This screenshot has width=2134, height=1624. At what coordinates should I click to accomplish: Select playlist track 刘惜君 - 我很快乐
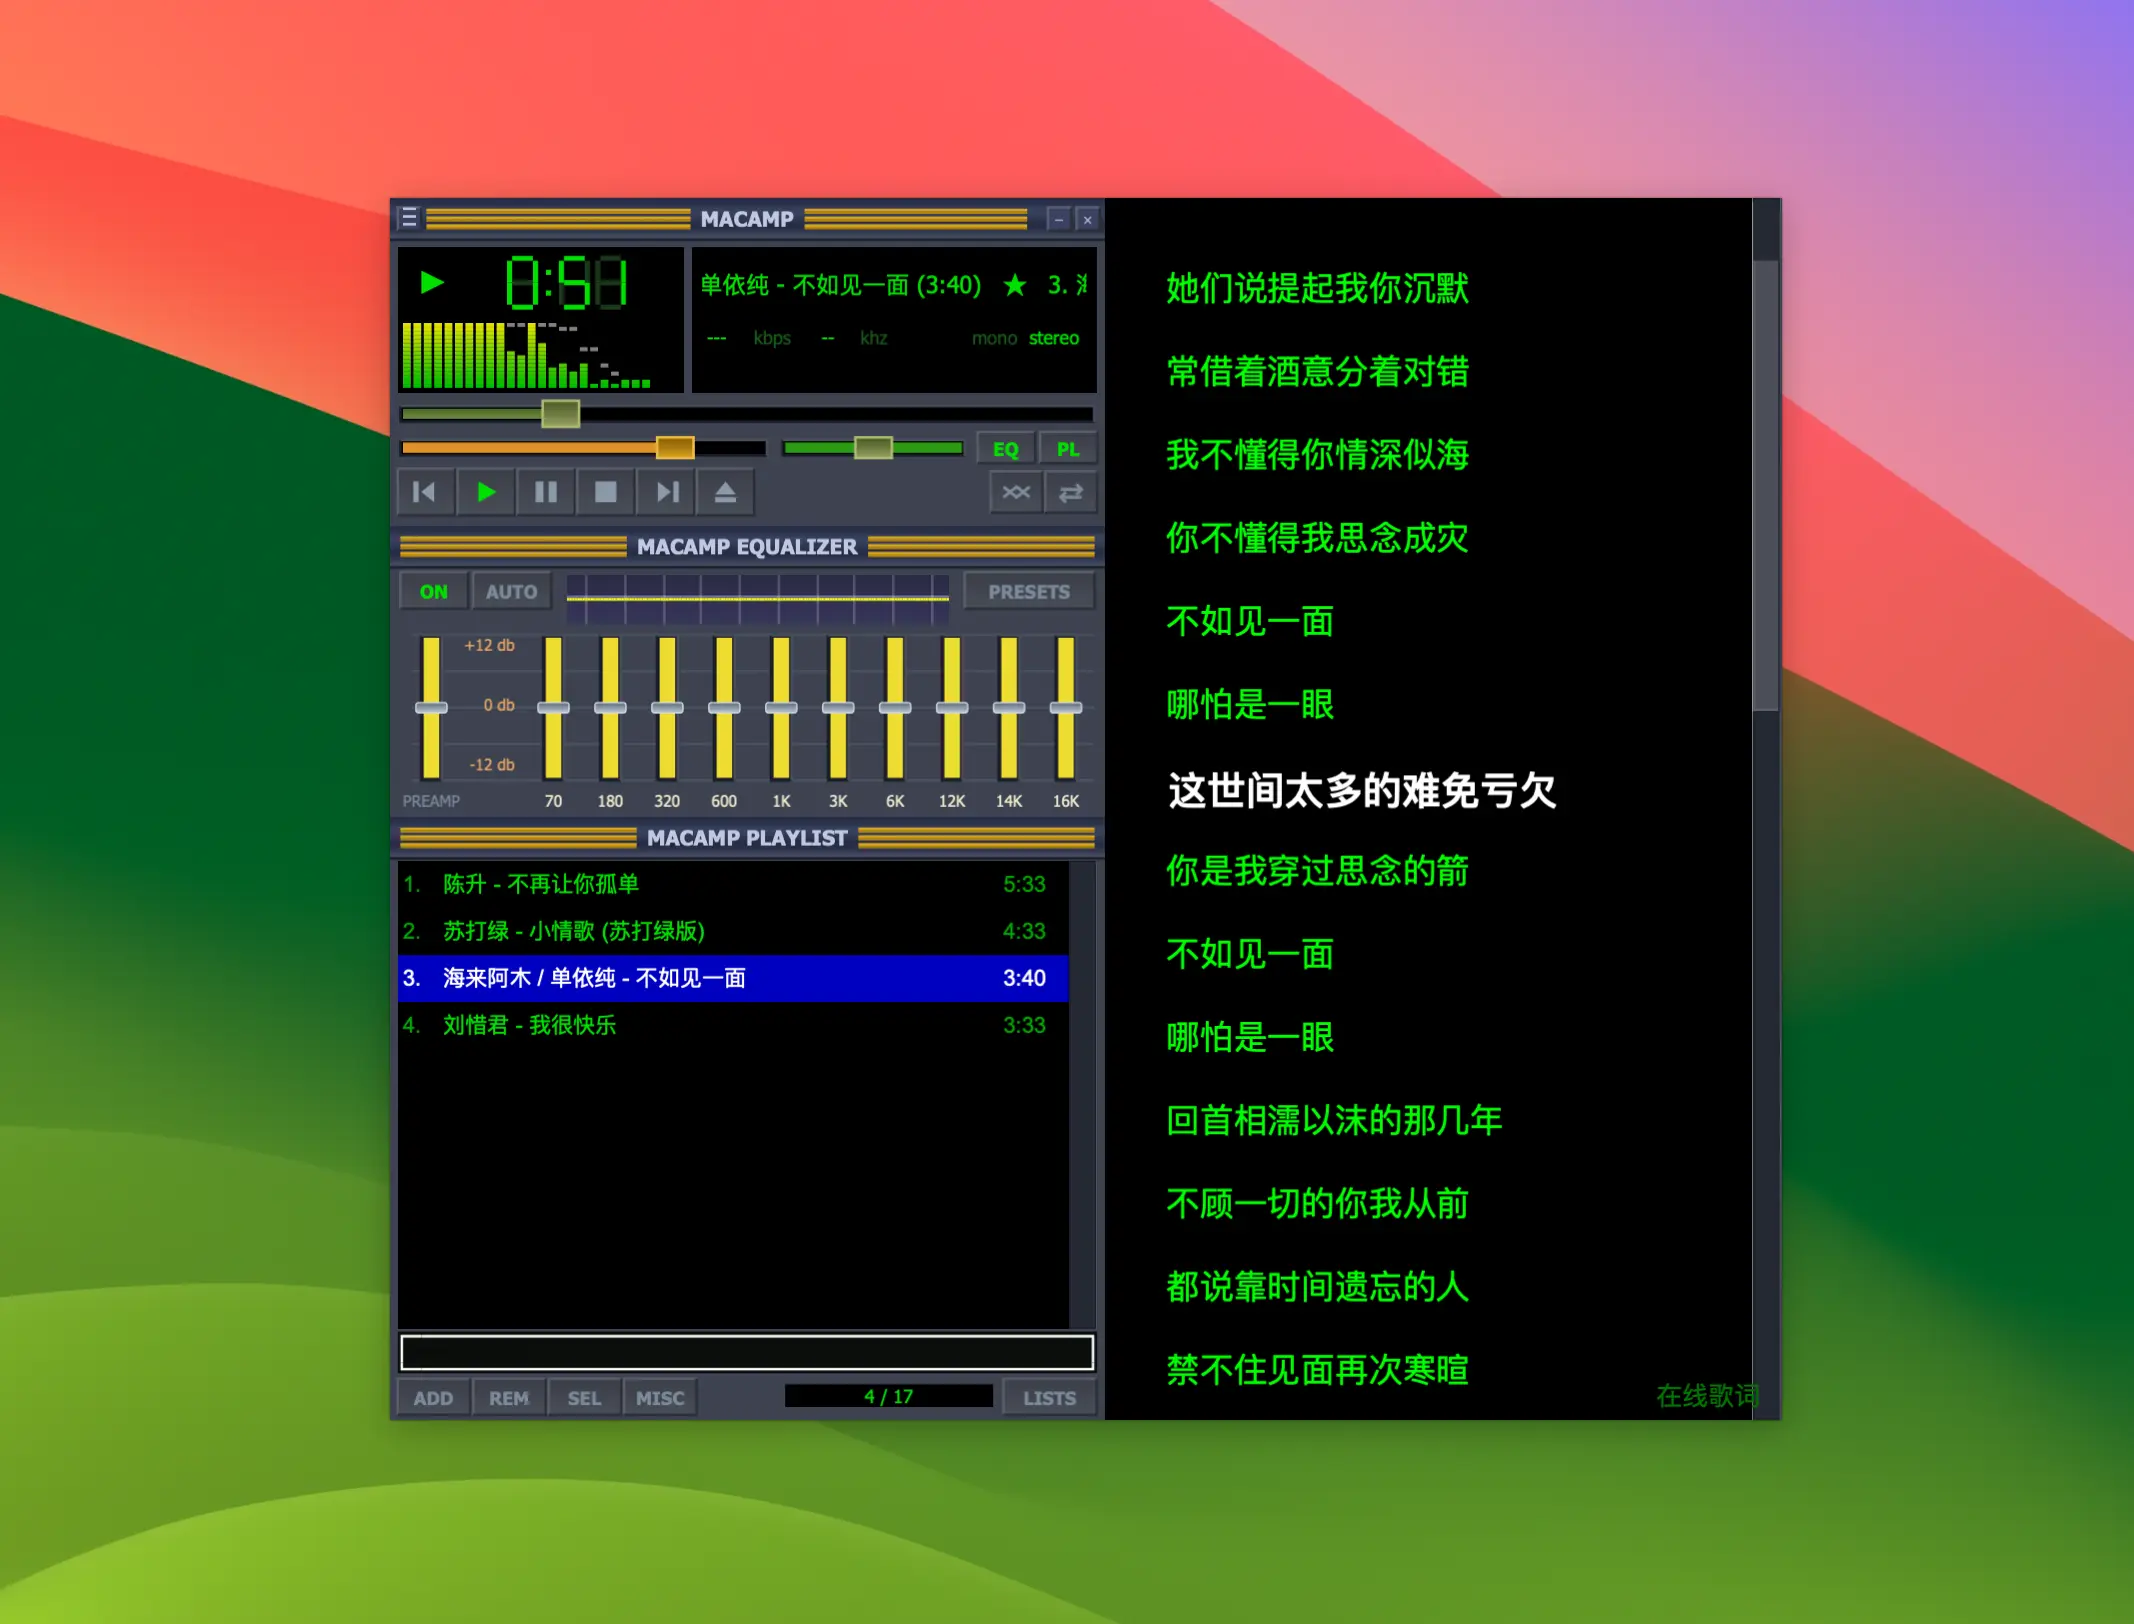pos(733,1025)
